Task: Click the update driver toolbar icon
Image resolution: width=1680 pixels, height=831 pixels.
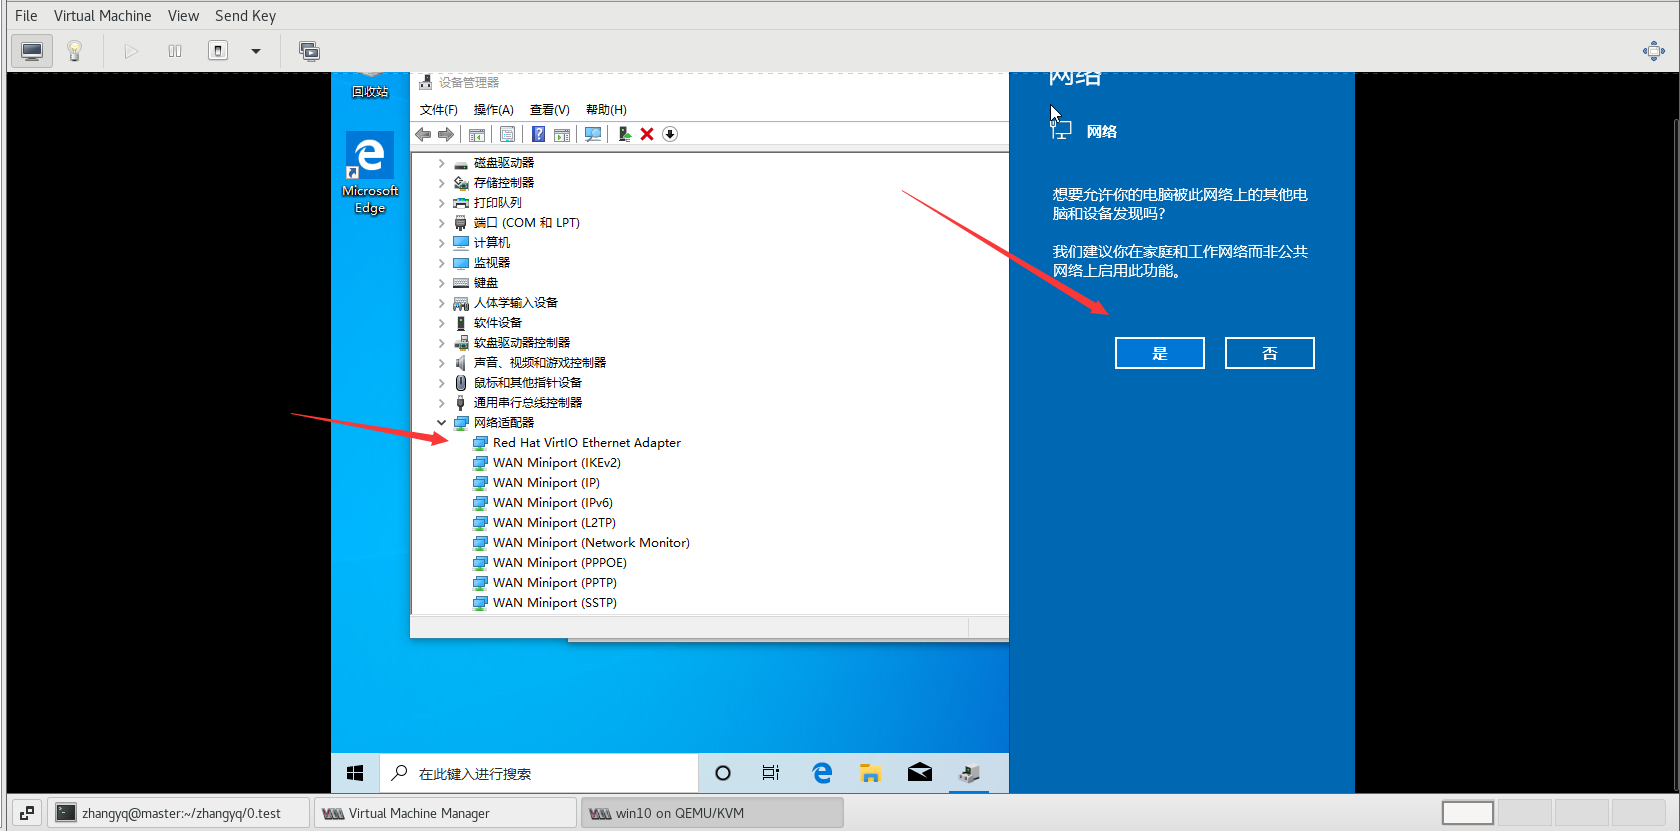Action: pyautogui.click(x=624, y=134)
